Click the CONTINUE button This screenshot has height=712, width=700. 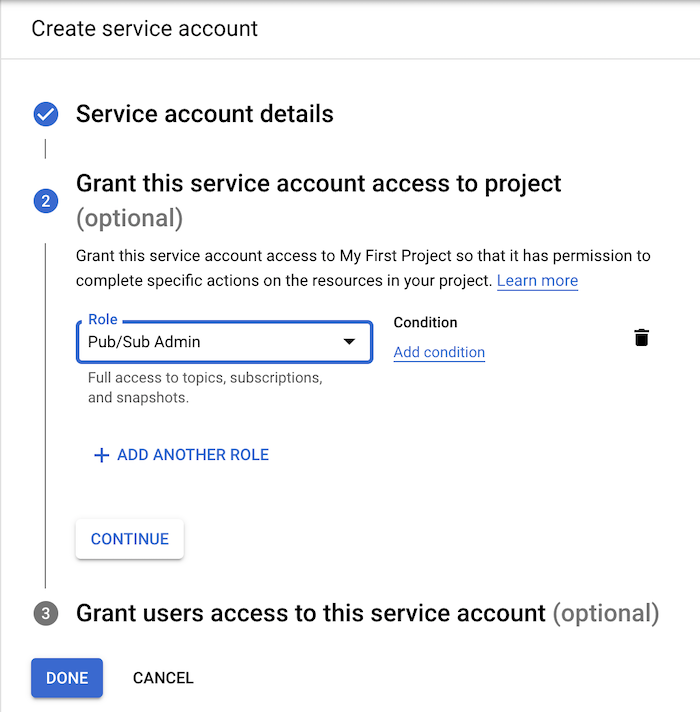pyautogui.click(x=130, y=539)
